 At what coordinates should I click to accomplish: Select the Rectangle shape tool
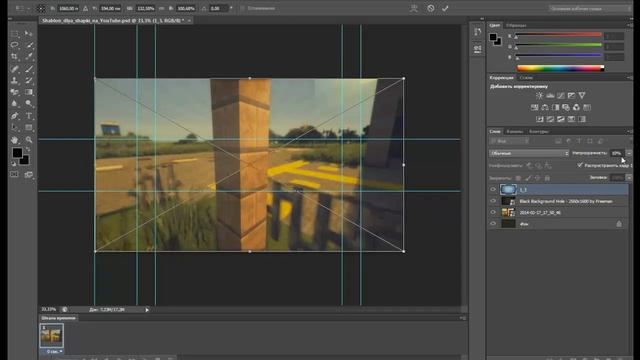tap(29, 128)
